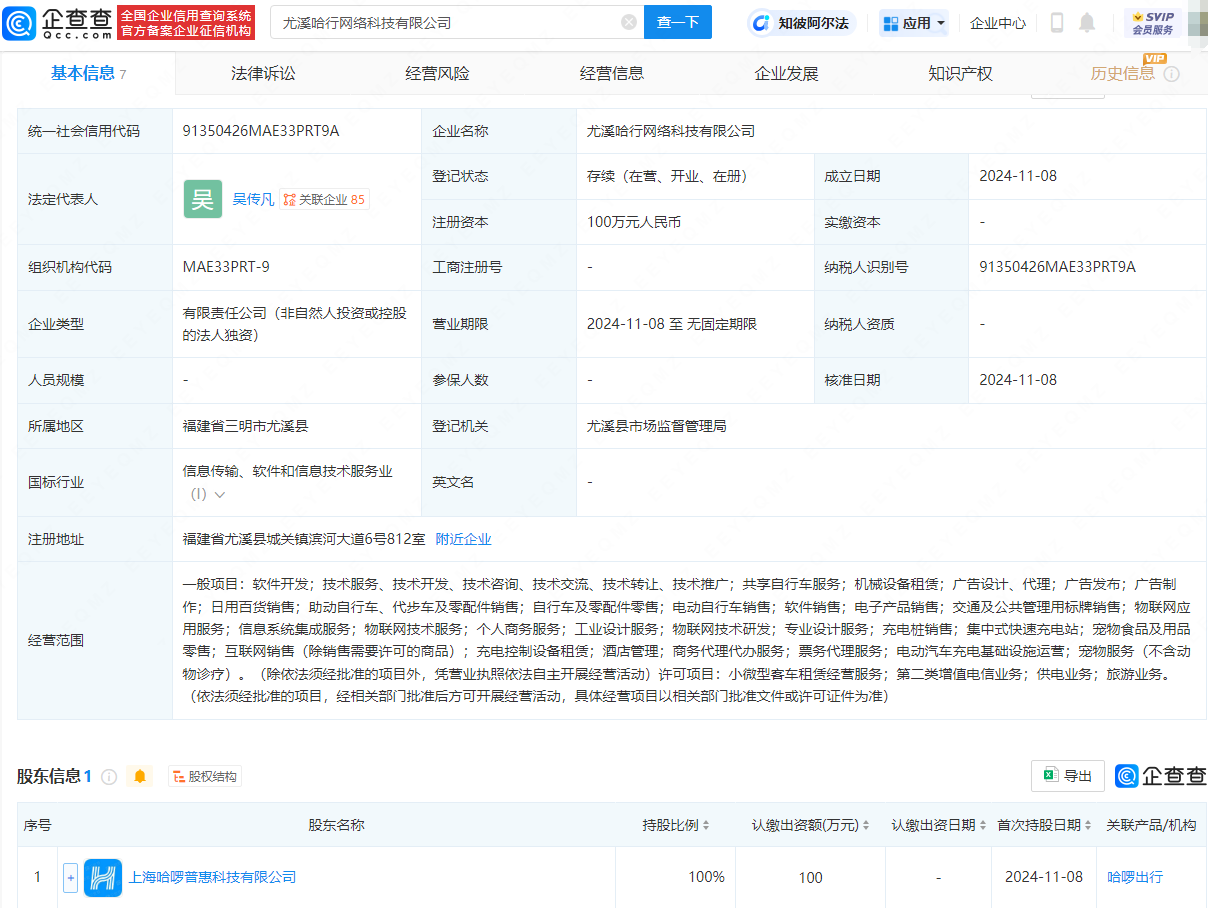Image resolution: width=1208 pixels, height=908 pixels.
Task: Click the SVIP member service badge
Action: click(1153, 23)
